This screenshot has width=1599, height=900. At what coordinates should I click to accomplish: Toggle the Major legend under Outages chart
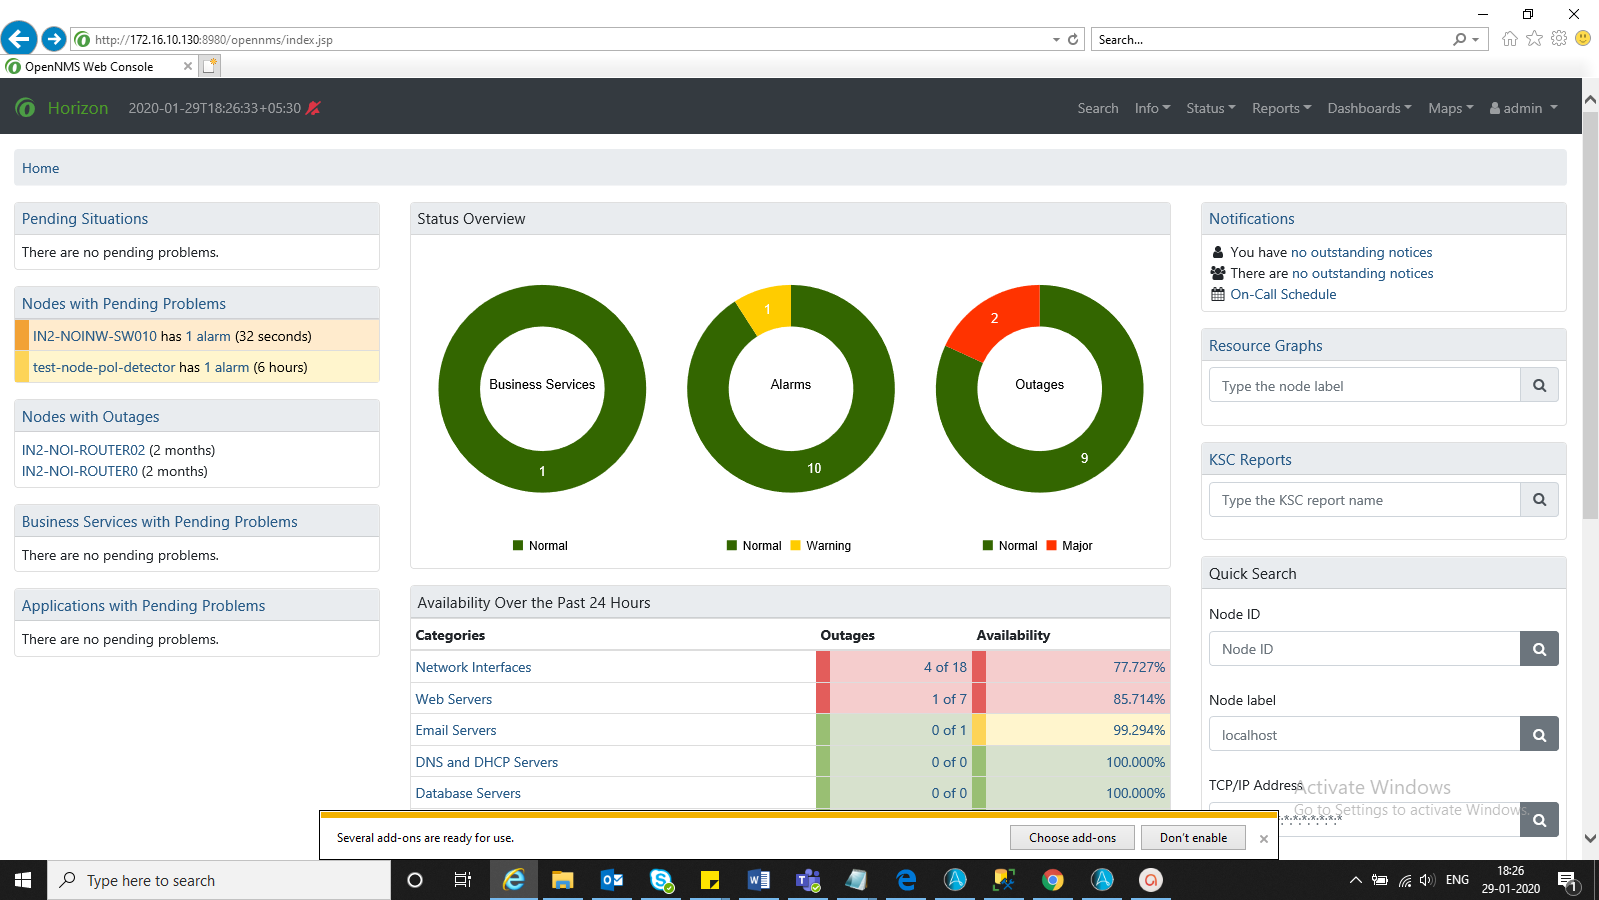pyautogui.click(x=1069, y=546)
